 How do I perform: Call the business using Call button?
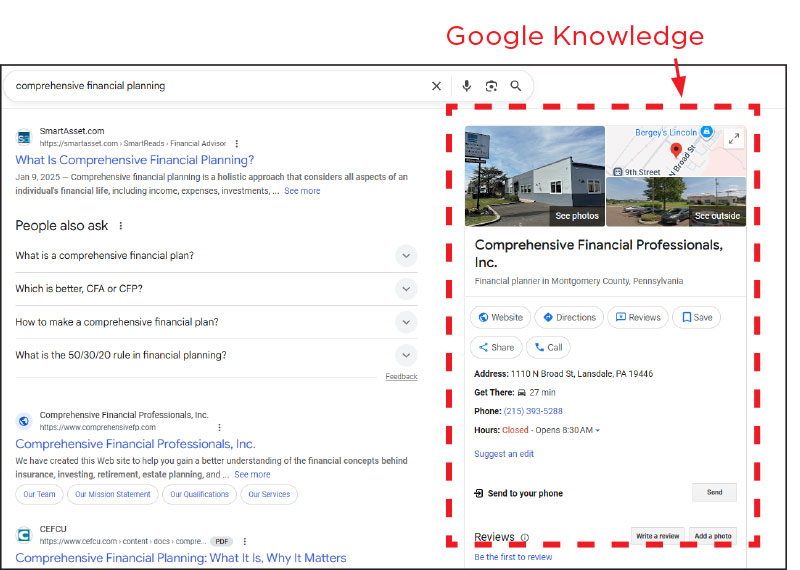click(548, 348)
